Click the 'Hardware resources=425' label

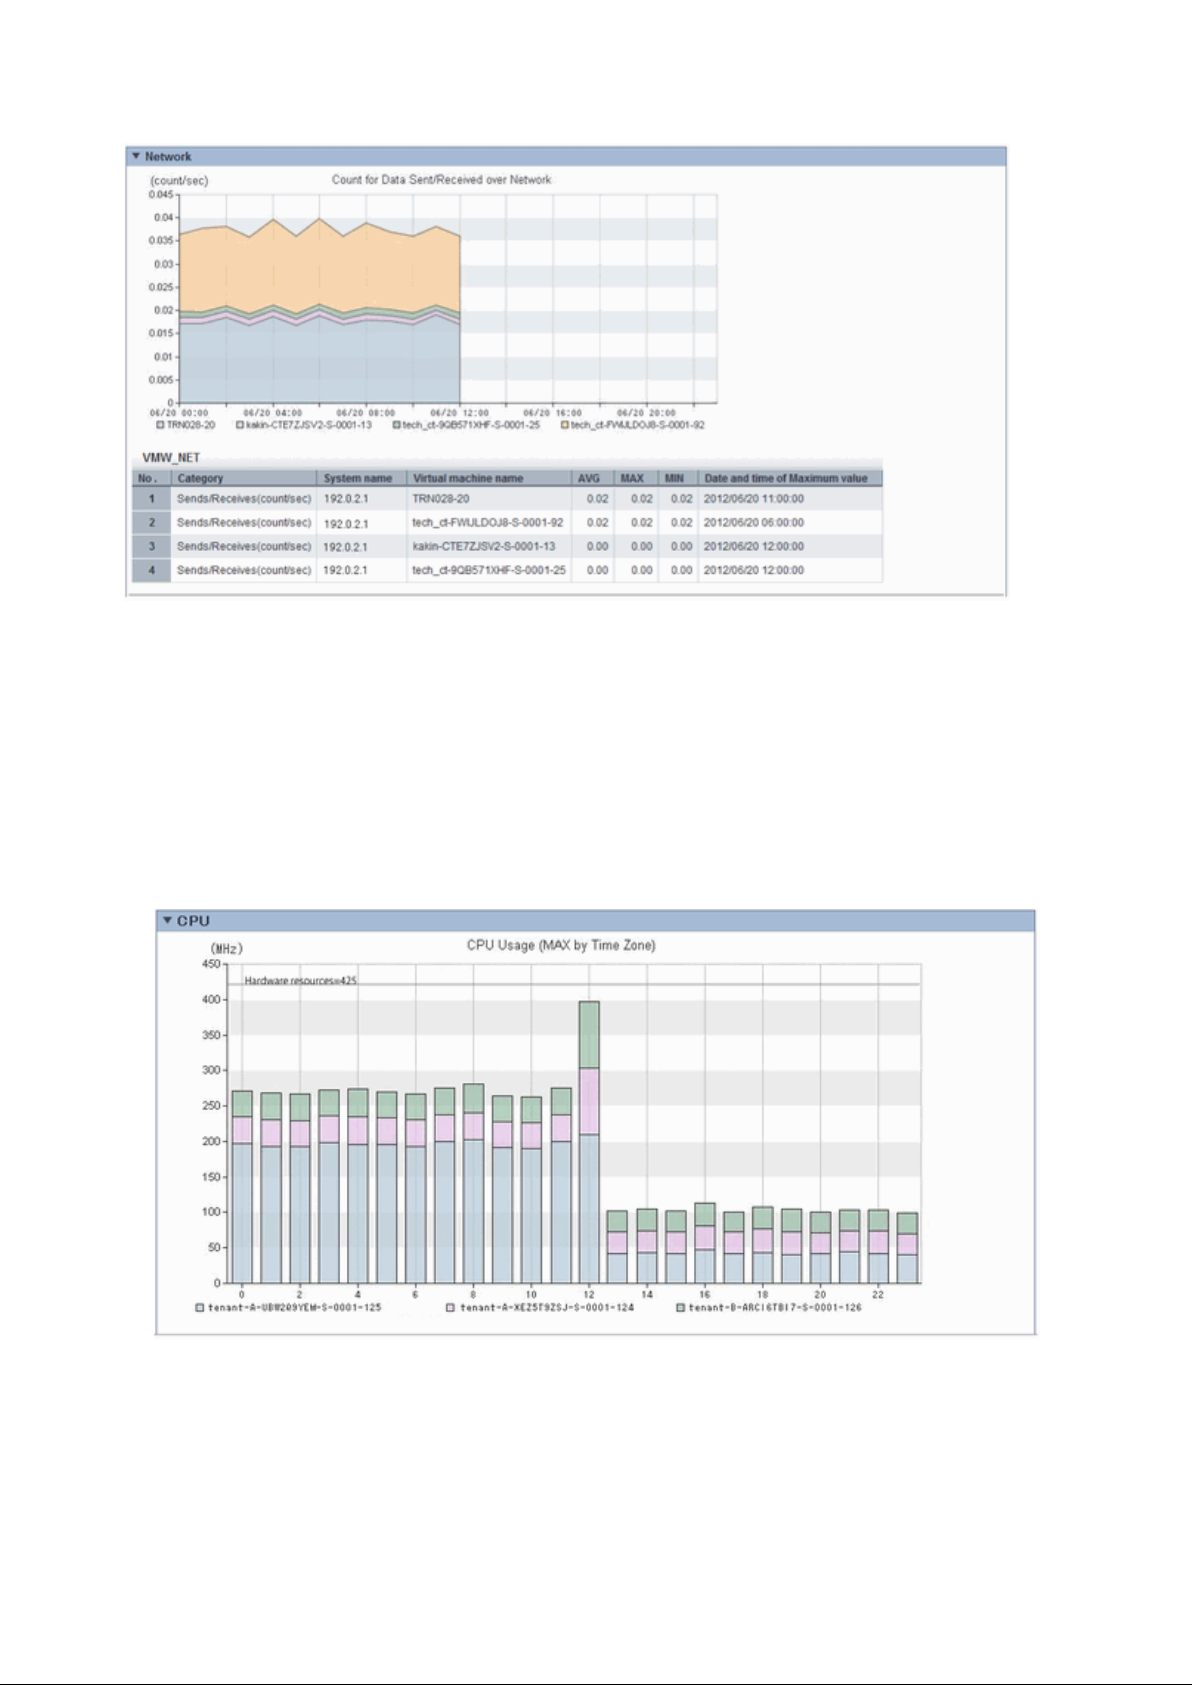[300, 980]
